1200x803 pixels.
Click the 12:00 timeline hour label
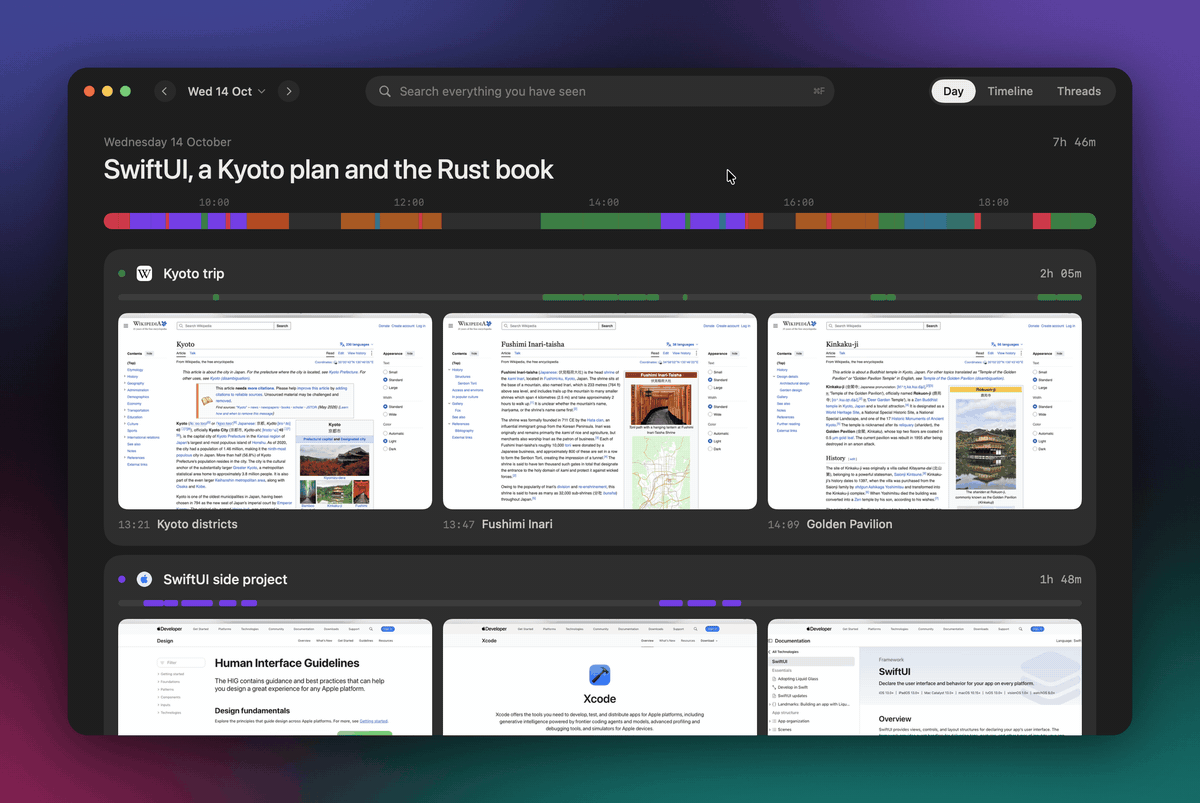[409, 202]
